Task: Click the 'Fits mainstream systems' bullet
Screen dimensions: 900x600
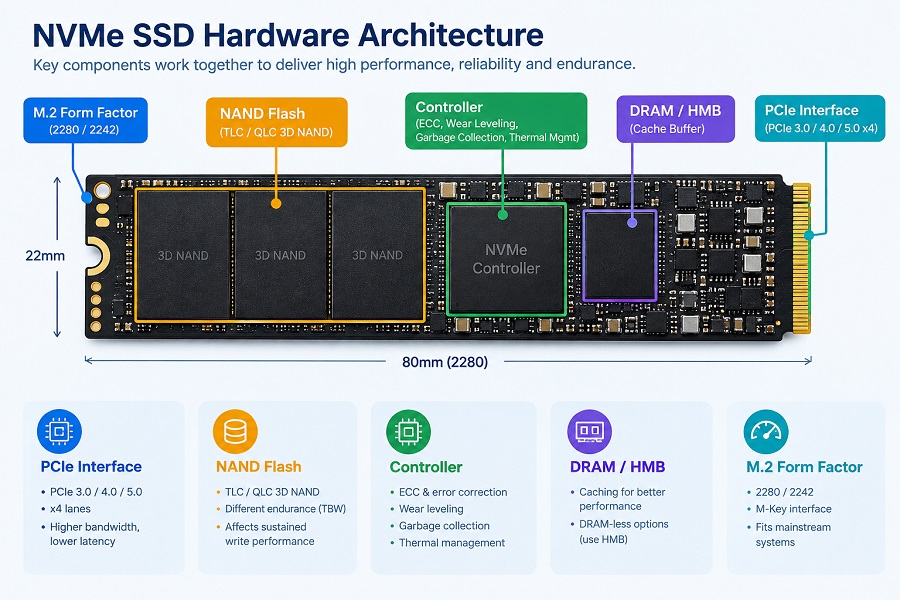Action: [789, 535]
